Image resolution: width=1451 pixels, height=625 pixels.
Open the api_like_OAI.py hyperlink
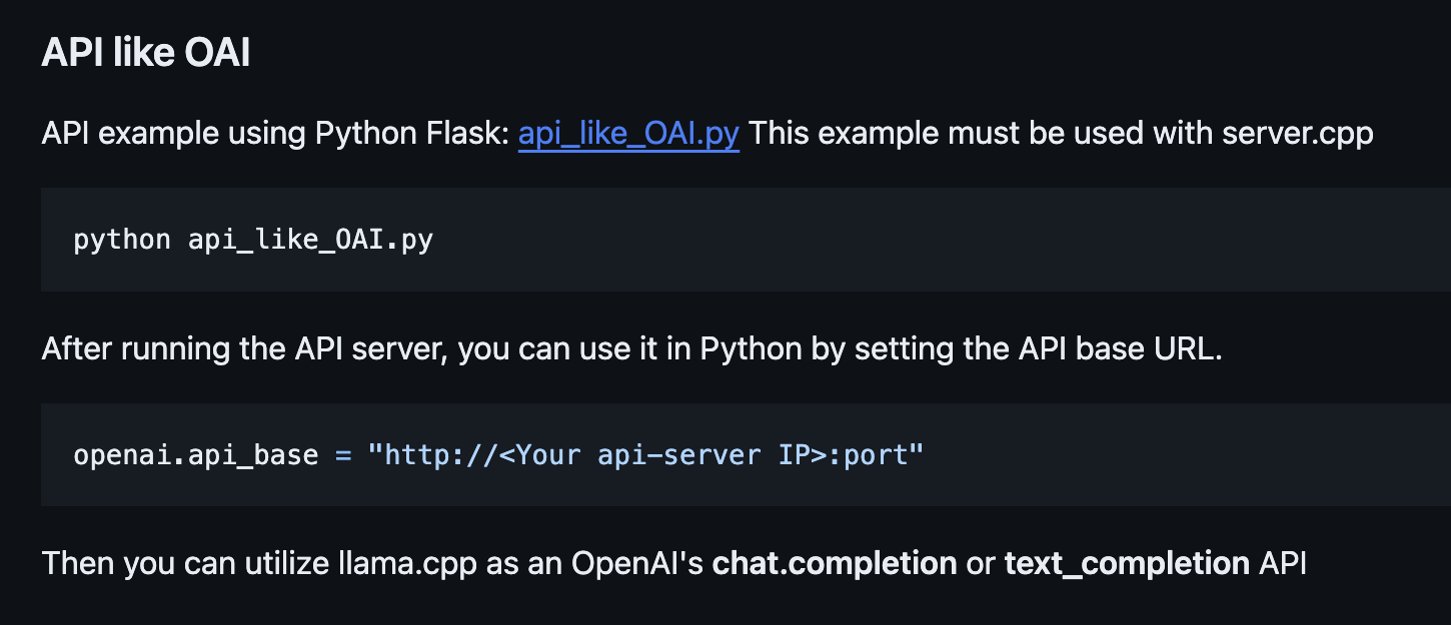pyautogui.click(x=628, y=133)
